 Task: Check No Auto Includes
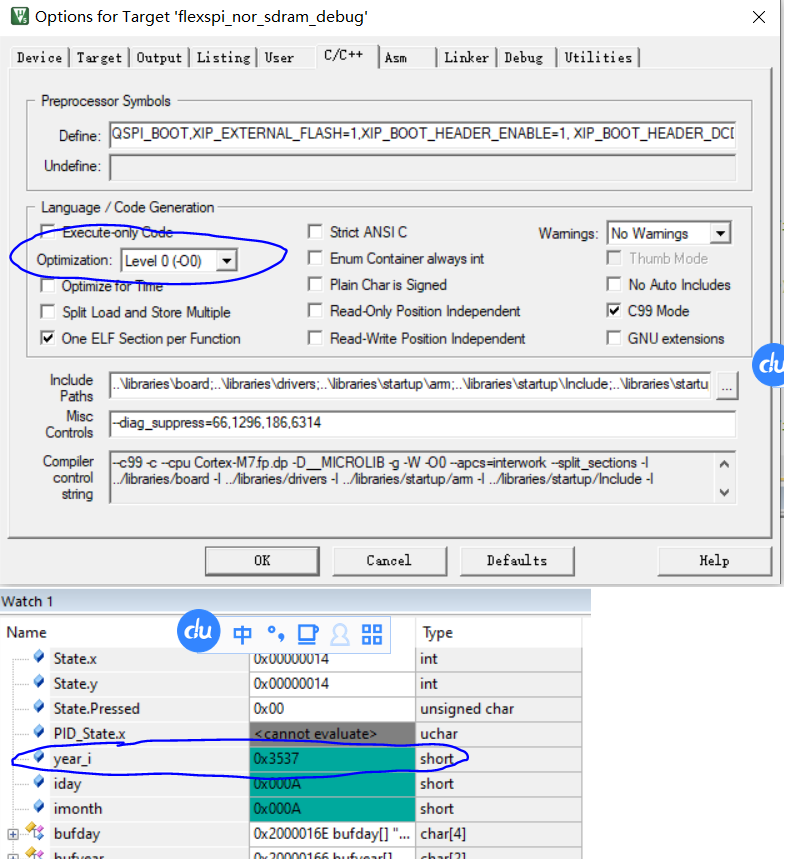(x=614, y=284)
